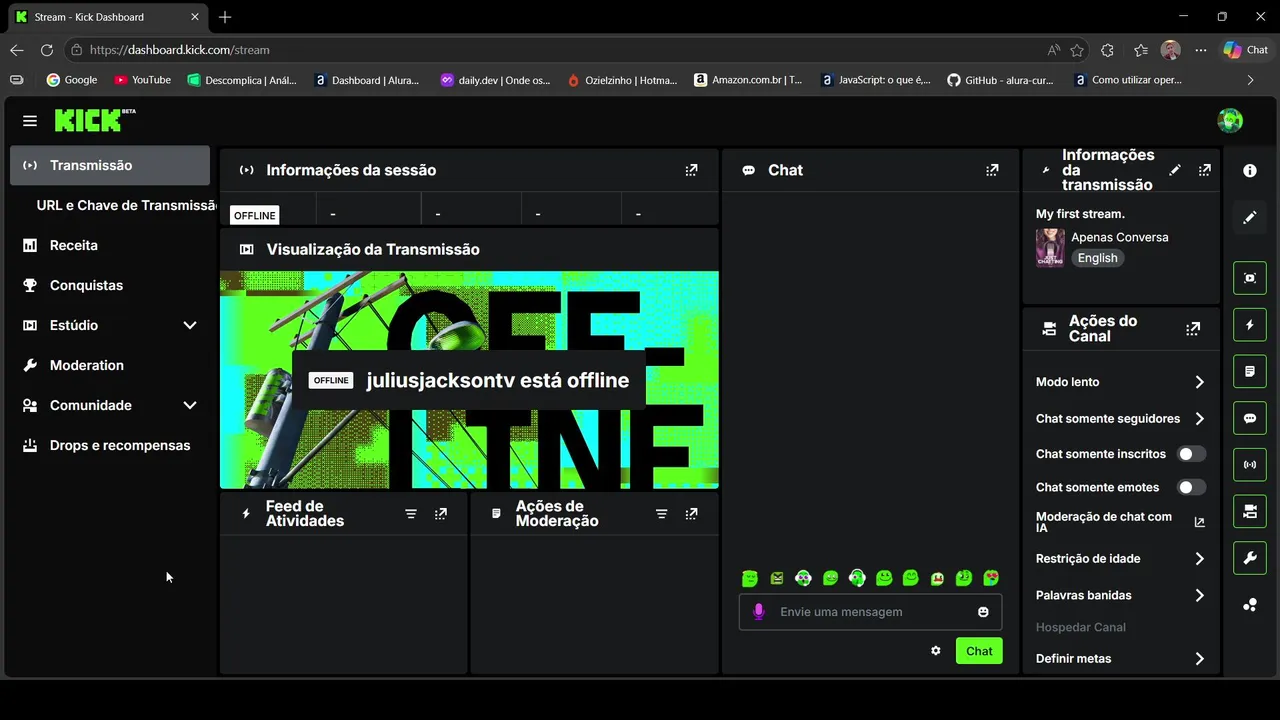Open the YouTube bookmark

pos(142,80)
